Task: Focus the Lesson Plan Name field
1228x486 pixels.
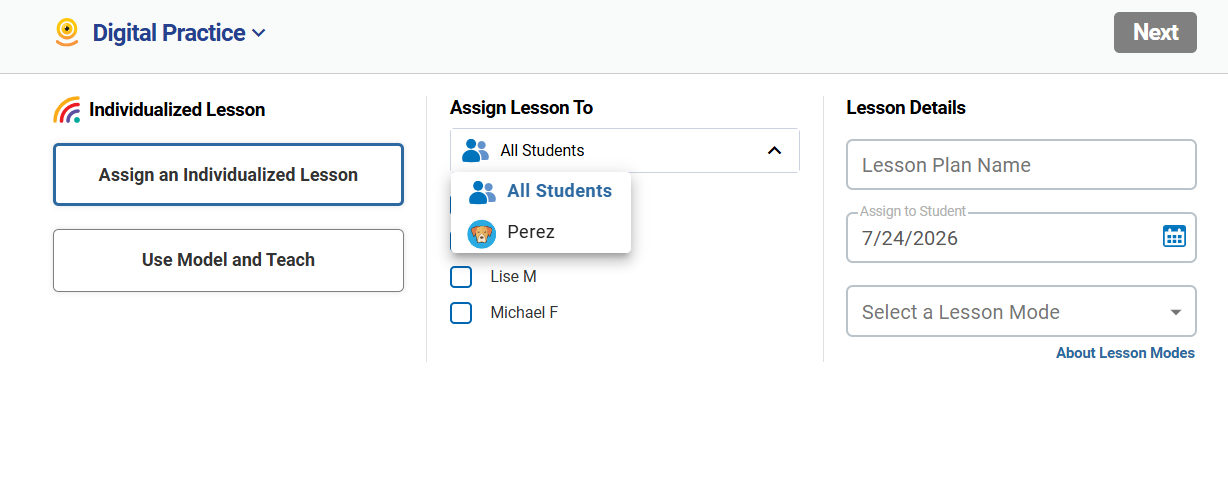Action: 1021,165
